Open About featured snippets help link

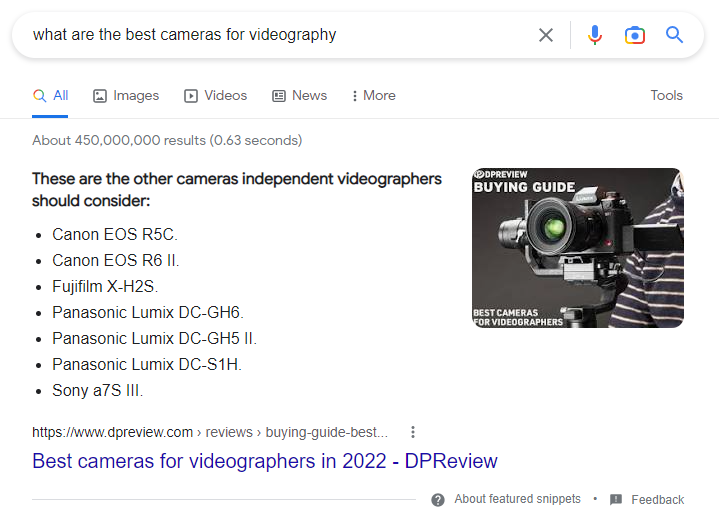pyautogui.click(x=517, y=499)
